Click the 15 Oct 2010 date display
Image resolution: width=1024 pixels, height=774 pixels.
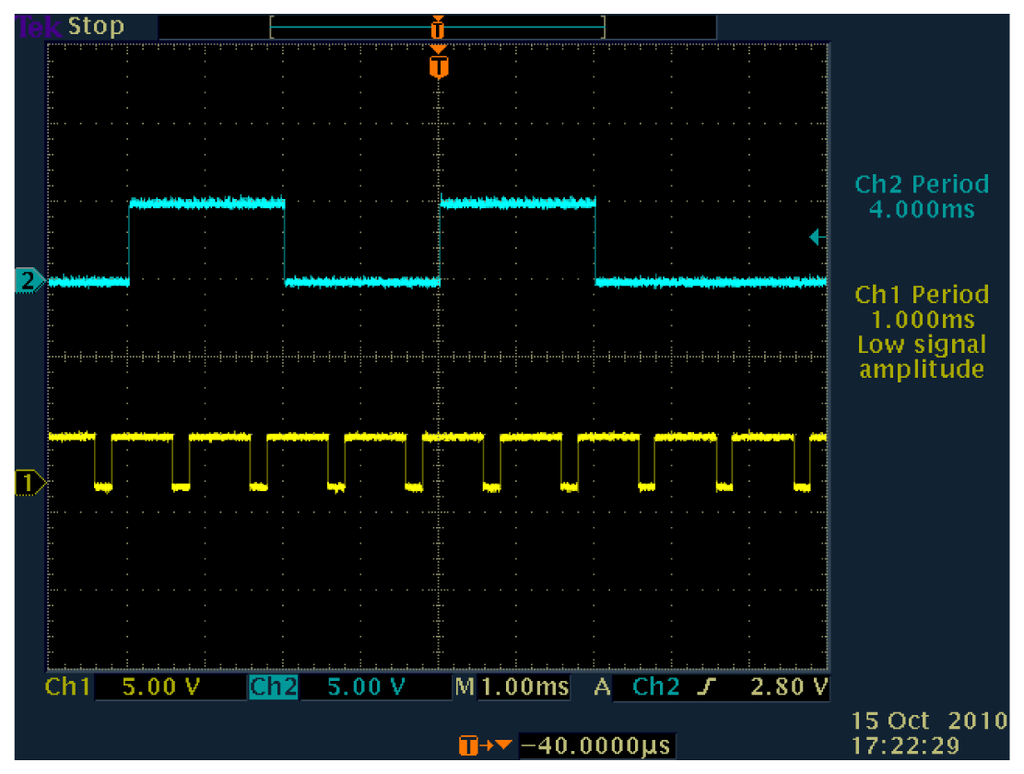click(x=929, y=721)
